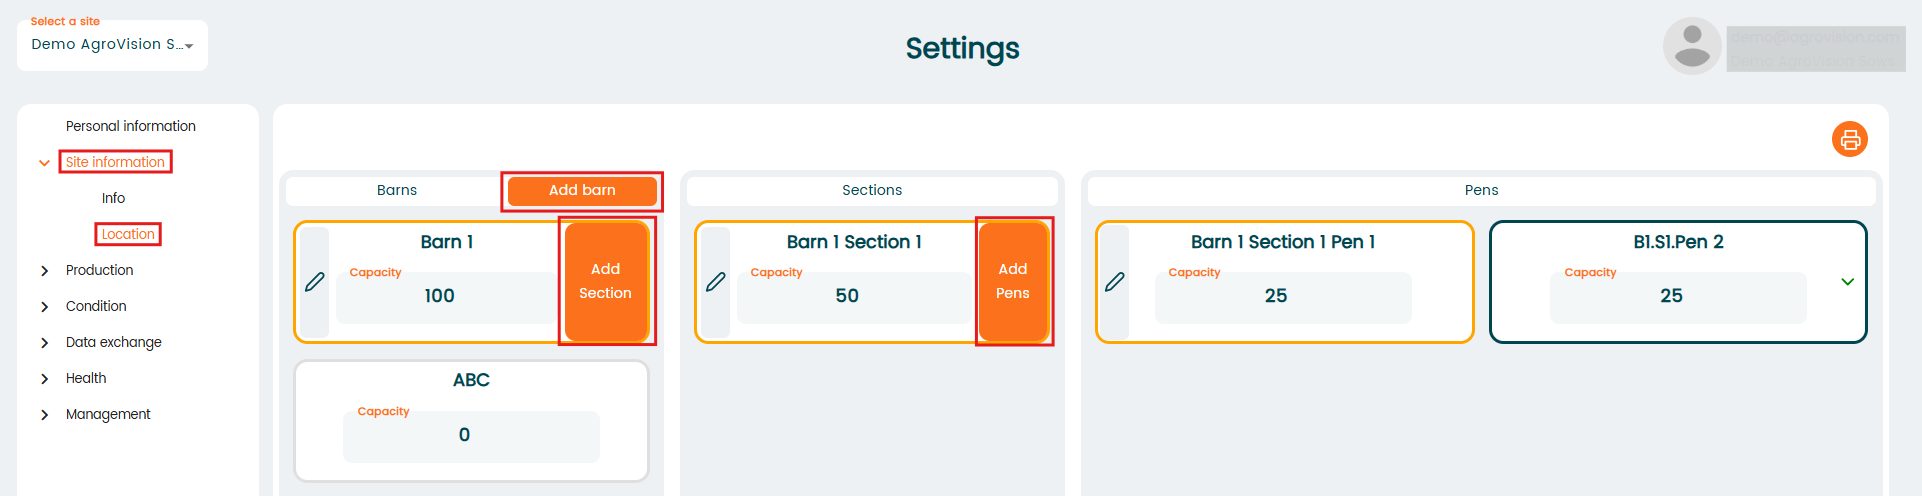Image resolution: width=1922 pixels, height=496 pixels.
Task: Collapse the Site information section
Action: click(44, 162)
